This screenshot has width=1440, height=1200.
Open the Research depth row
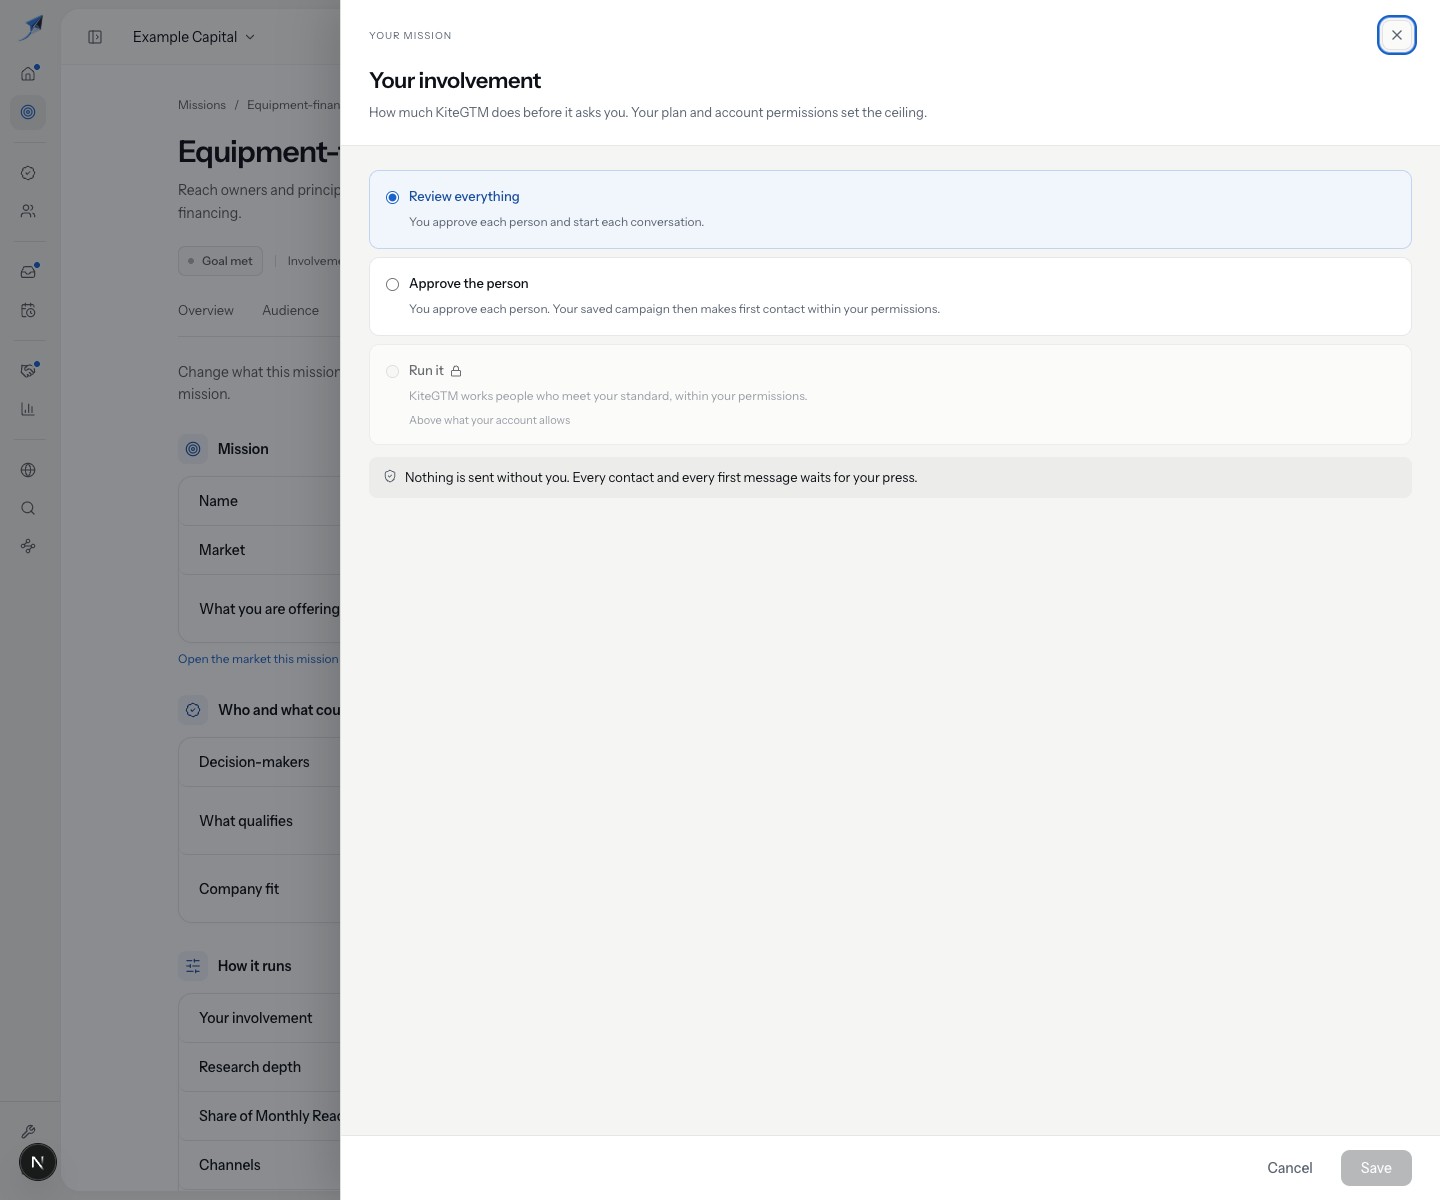260,1067
